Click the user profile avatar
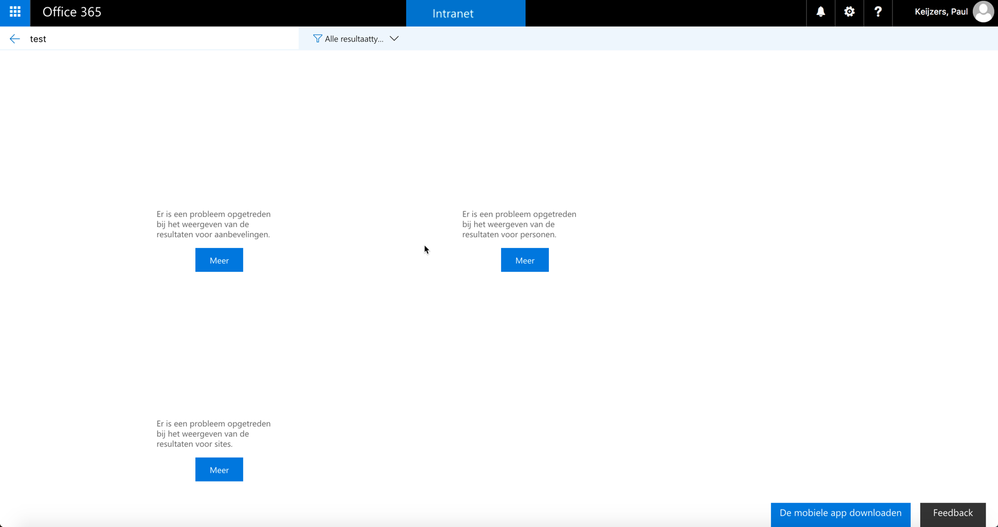Screen dimensions: 998x527 click(x=983, y=12)
